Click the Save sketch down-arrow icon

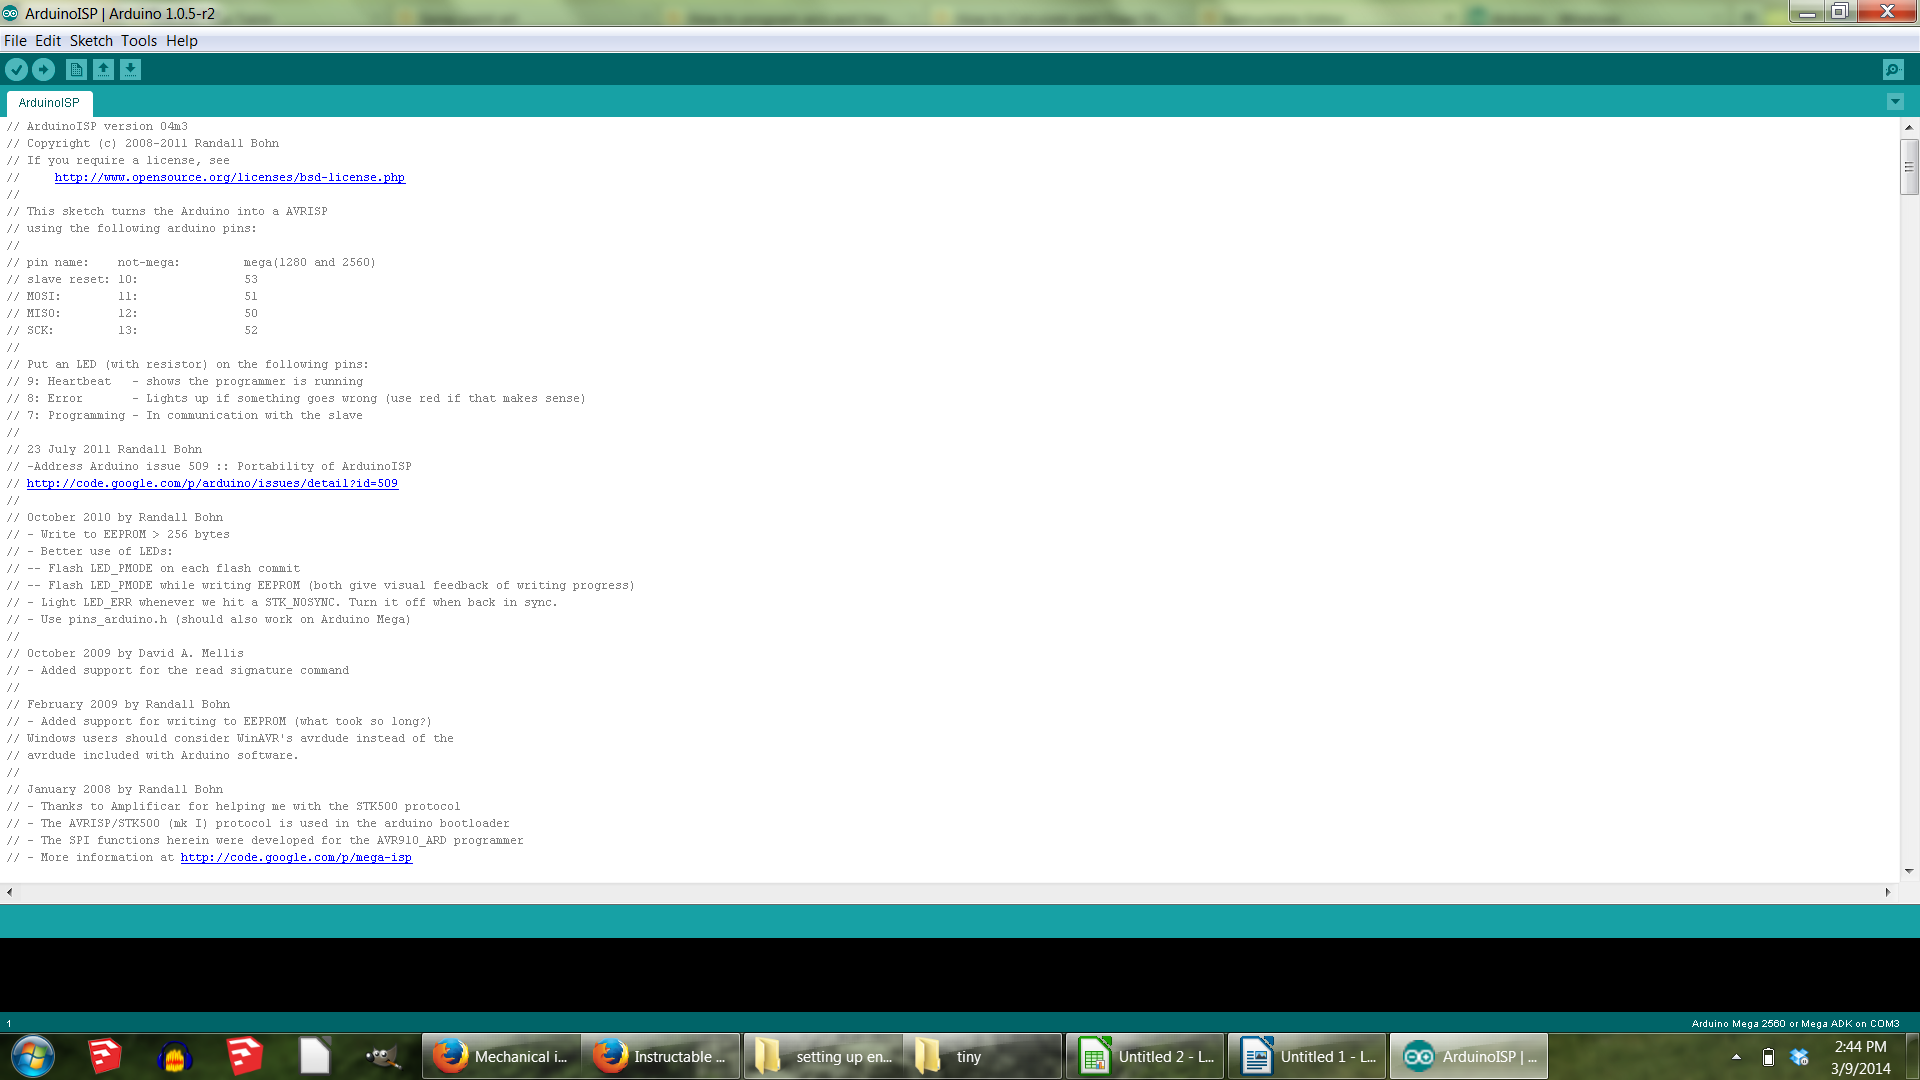click(130, 69)
